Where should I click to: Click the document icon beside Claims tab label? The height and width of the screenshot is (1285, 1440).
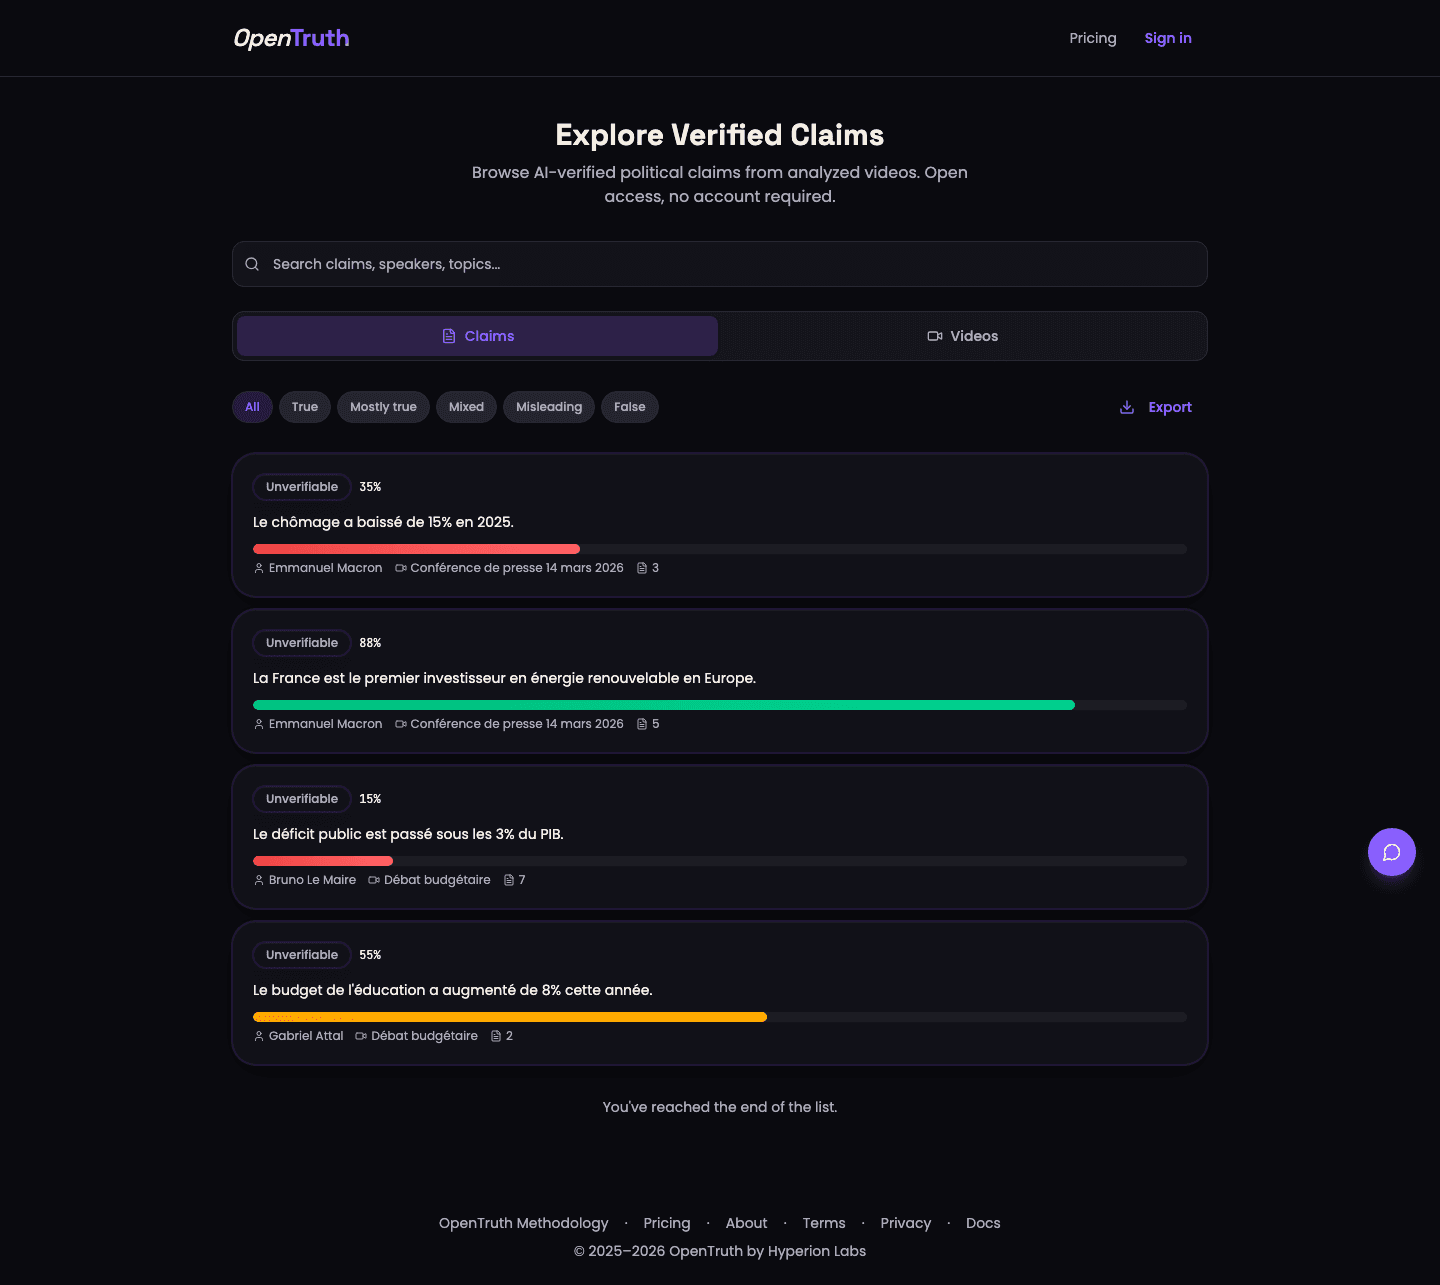tap(447, 336)
